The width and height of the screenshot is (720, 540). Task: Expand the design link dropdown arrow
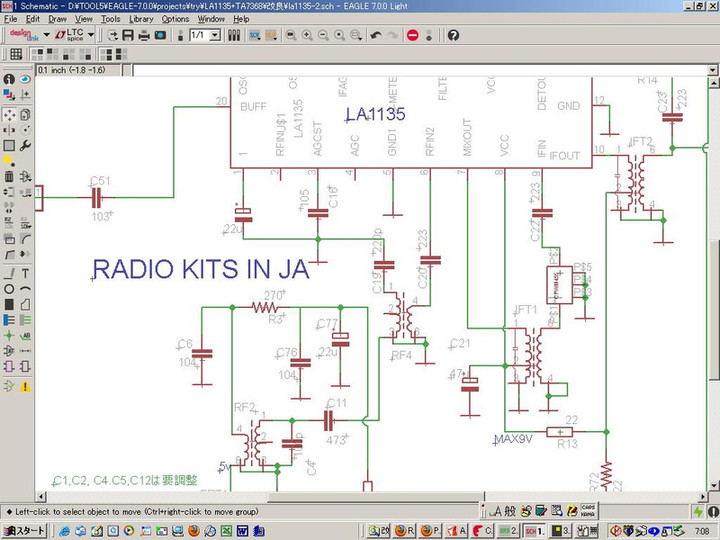[45, 35]
